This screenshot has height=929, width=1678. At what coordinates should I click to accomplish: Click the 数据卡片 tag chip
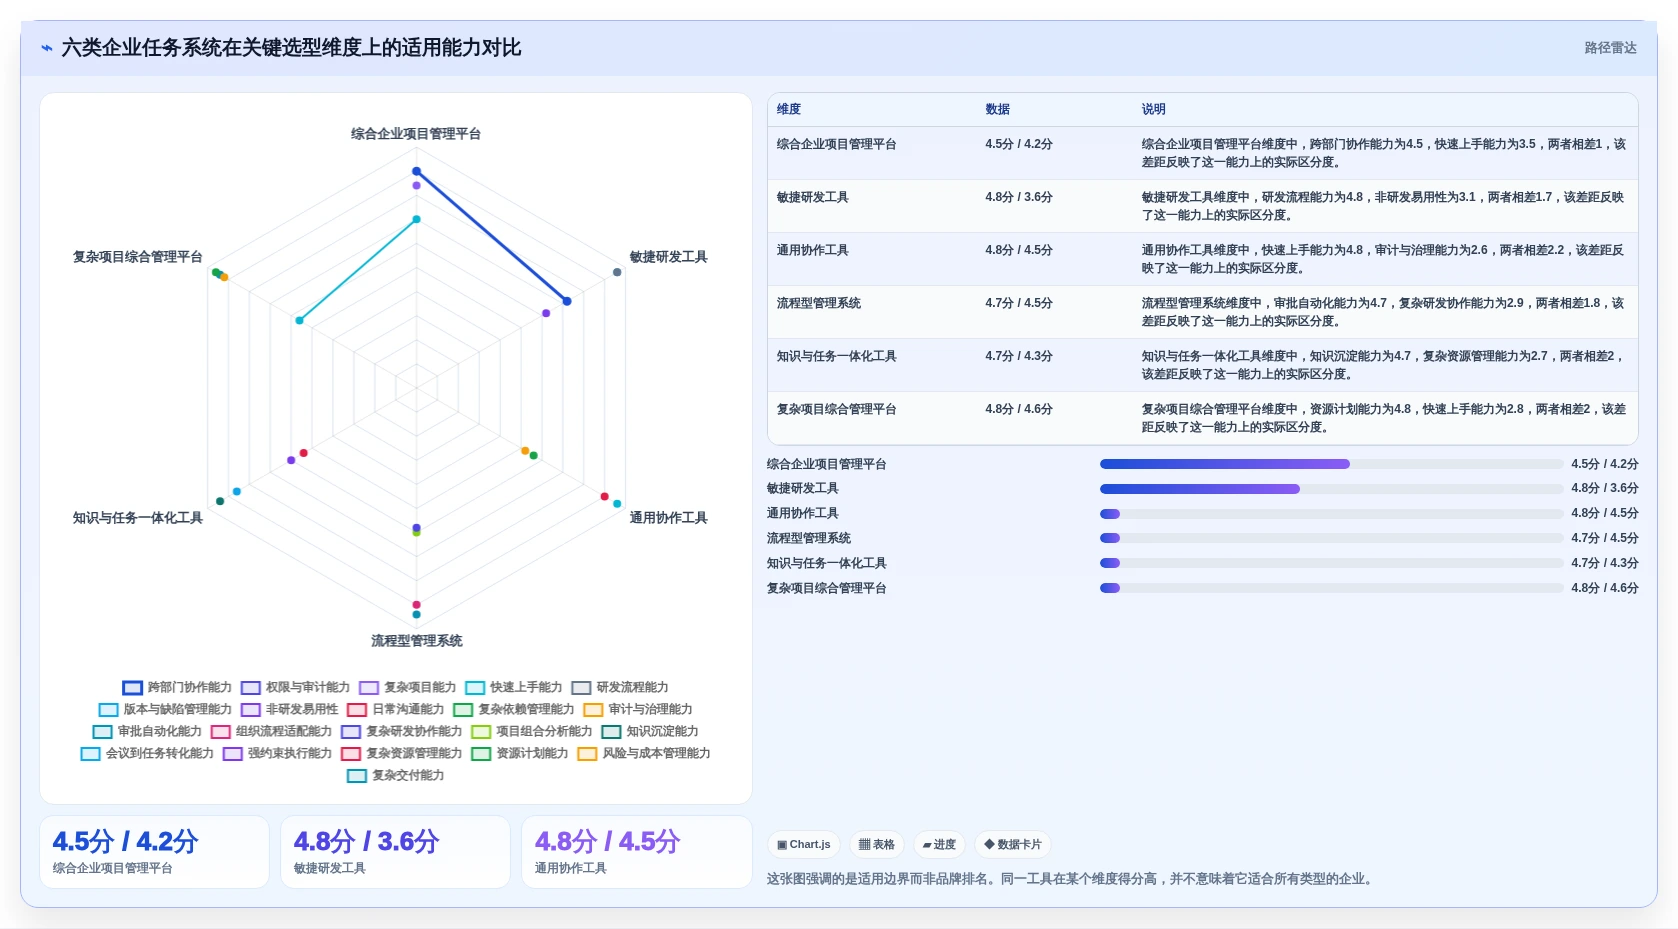1013,845
